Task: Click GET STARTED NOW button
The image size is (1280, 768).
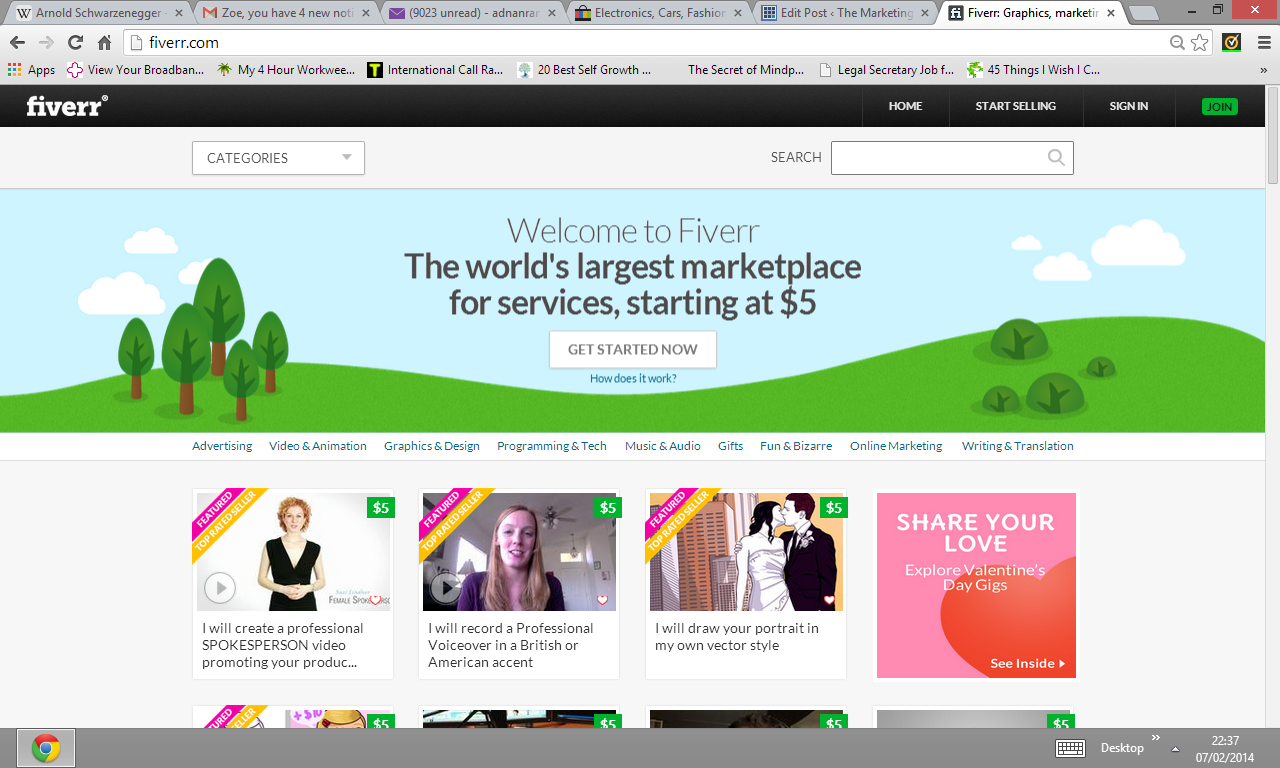Action: tap(633, 349)
